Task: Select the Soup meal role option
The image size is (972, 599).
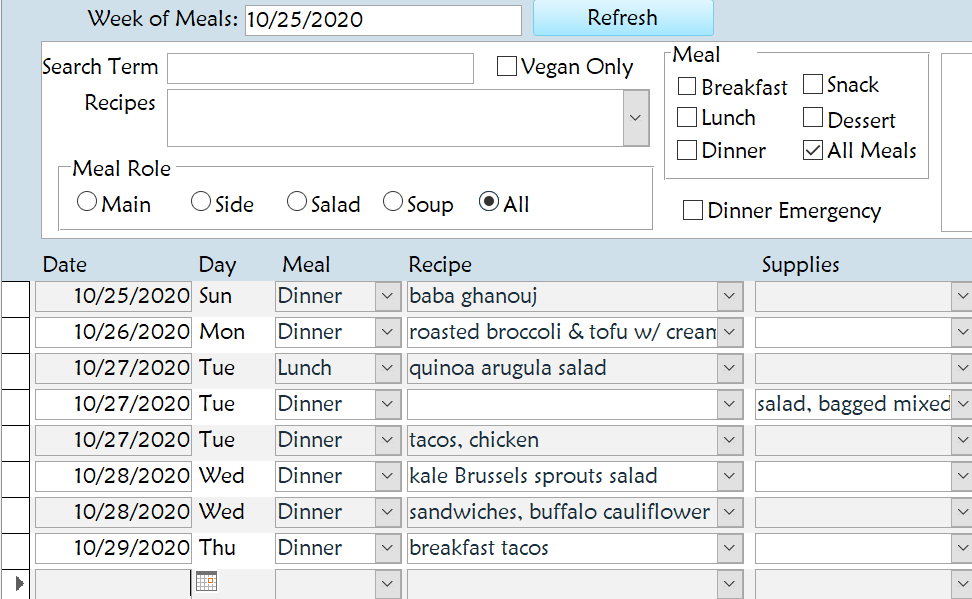Action: pyautogui.click(x=393, y=203)
